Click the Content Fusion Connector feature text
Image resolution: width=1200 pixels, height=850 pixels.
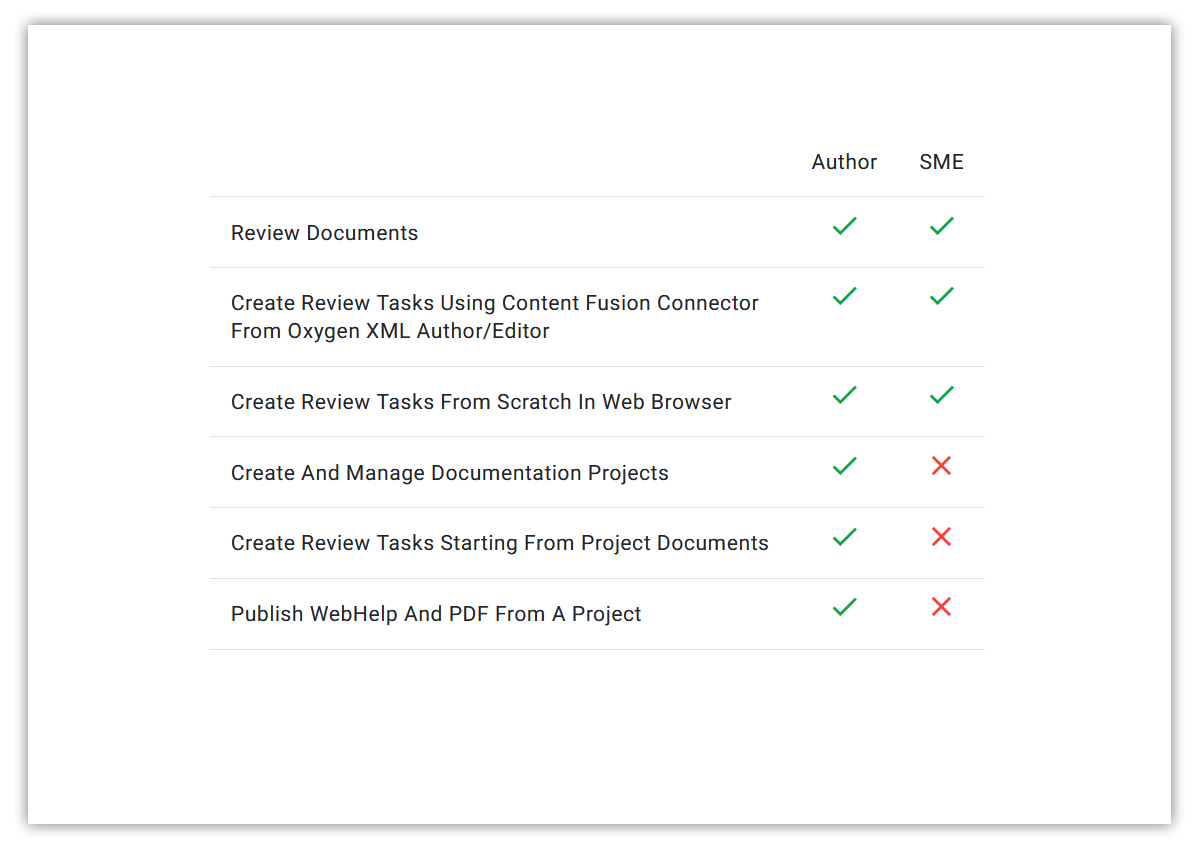click(495, 317)
